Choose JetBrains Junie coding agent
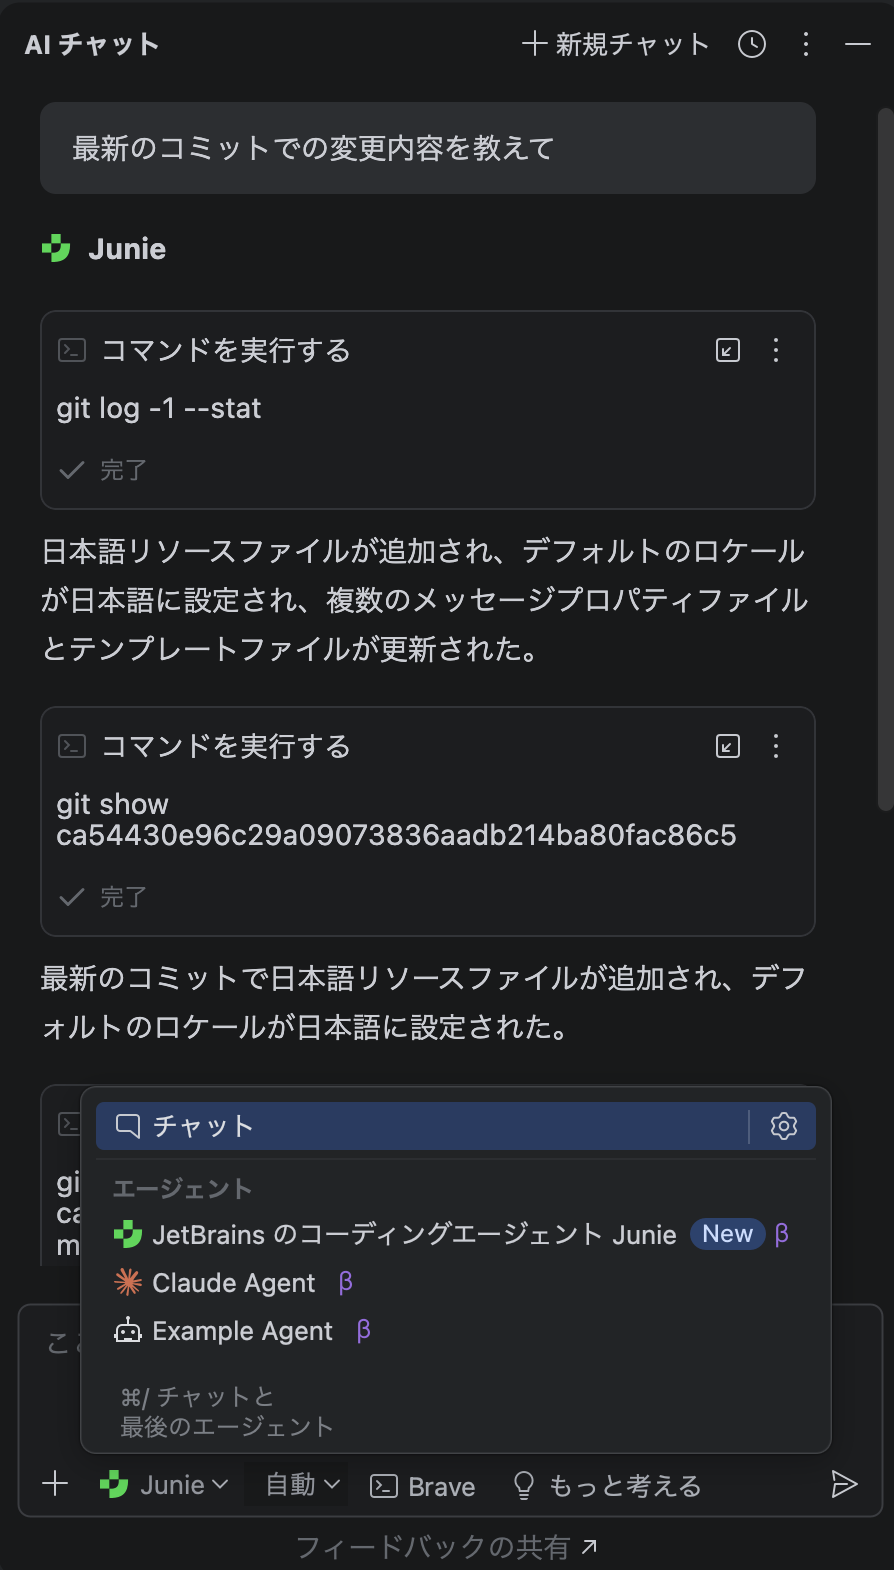Screen dimensions: 894x1570 pos(414,1235)
